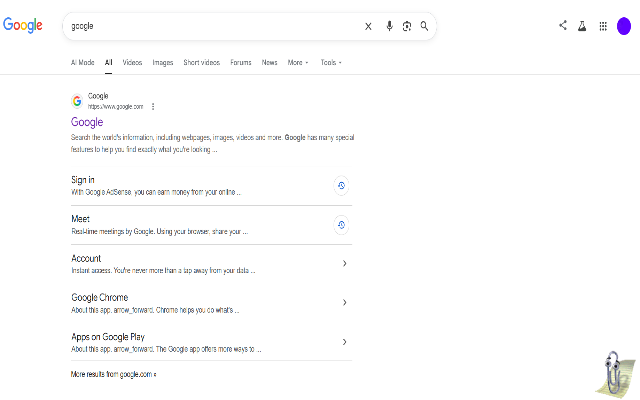
Task: Open Search Labs flask icon
Action: [x=582, y=27]
